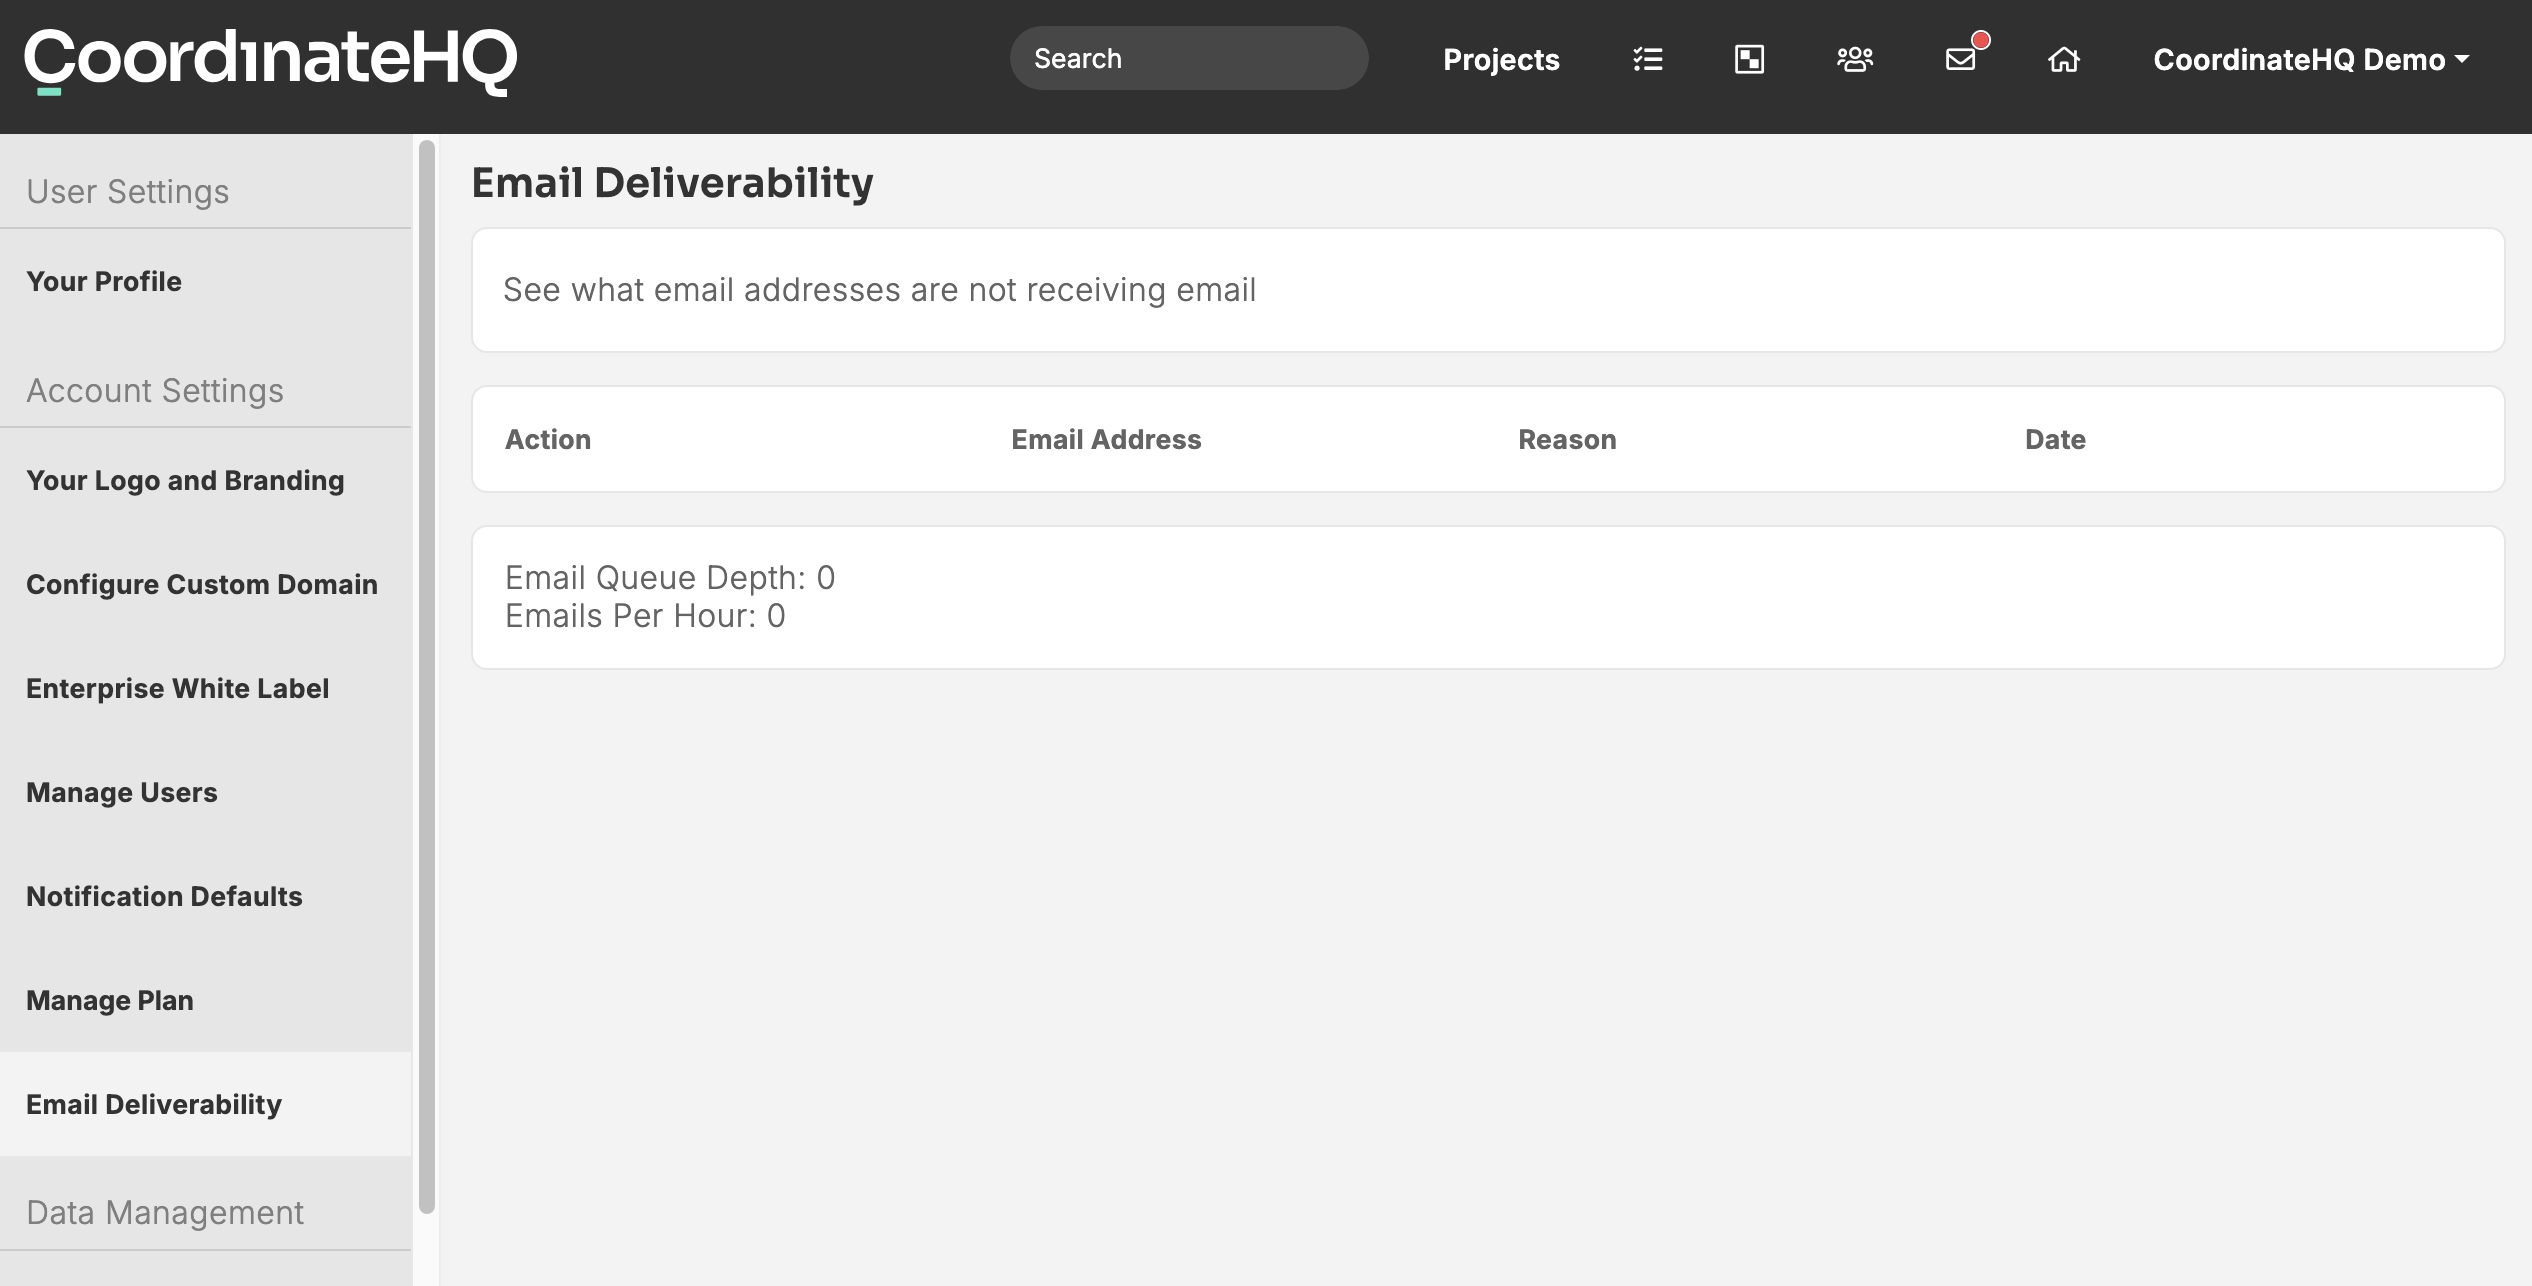Click the Action column header
2532x1286 pixels.
(548, 440)
